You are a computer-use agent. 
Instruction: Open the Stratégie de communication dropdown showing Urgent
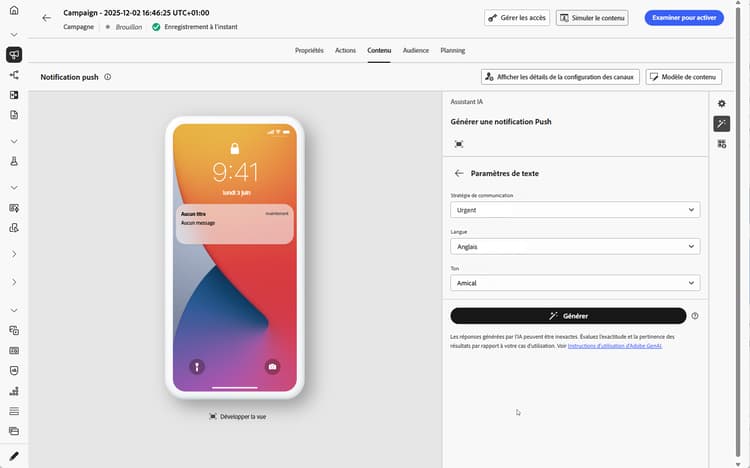(575, 210)
